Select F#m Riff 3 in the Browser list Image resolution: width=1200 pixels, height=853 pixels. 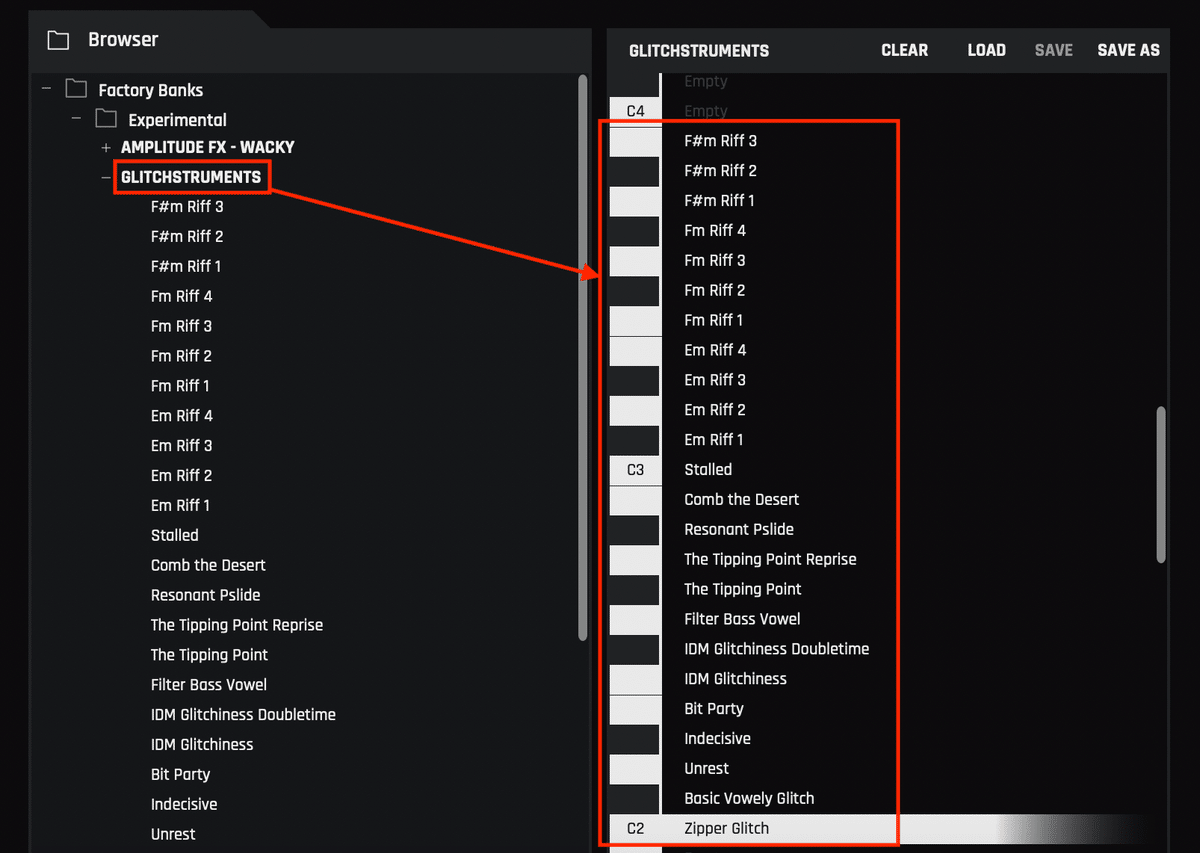pos(187,207)
